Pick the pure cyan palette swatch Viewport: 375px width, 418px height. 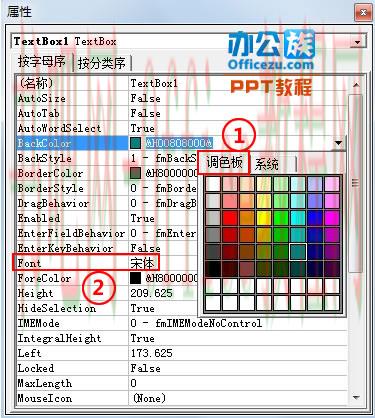[298, 218]
